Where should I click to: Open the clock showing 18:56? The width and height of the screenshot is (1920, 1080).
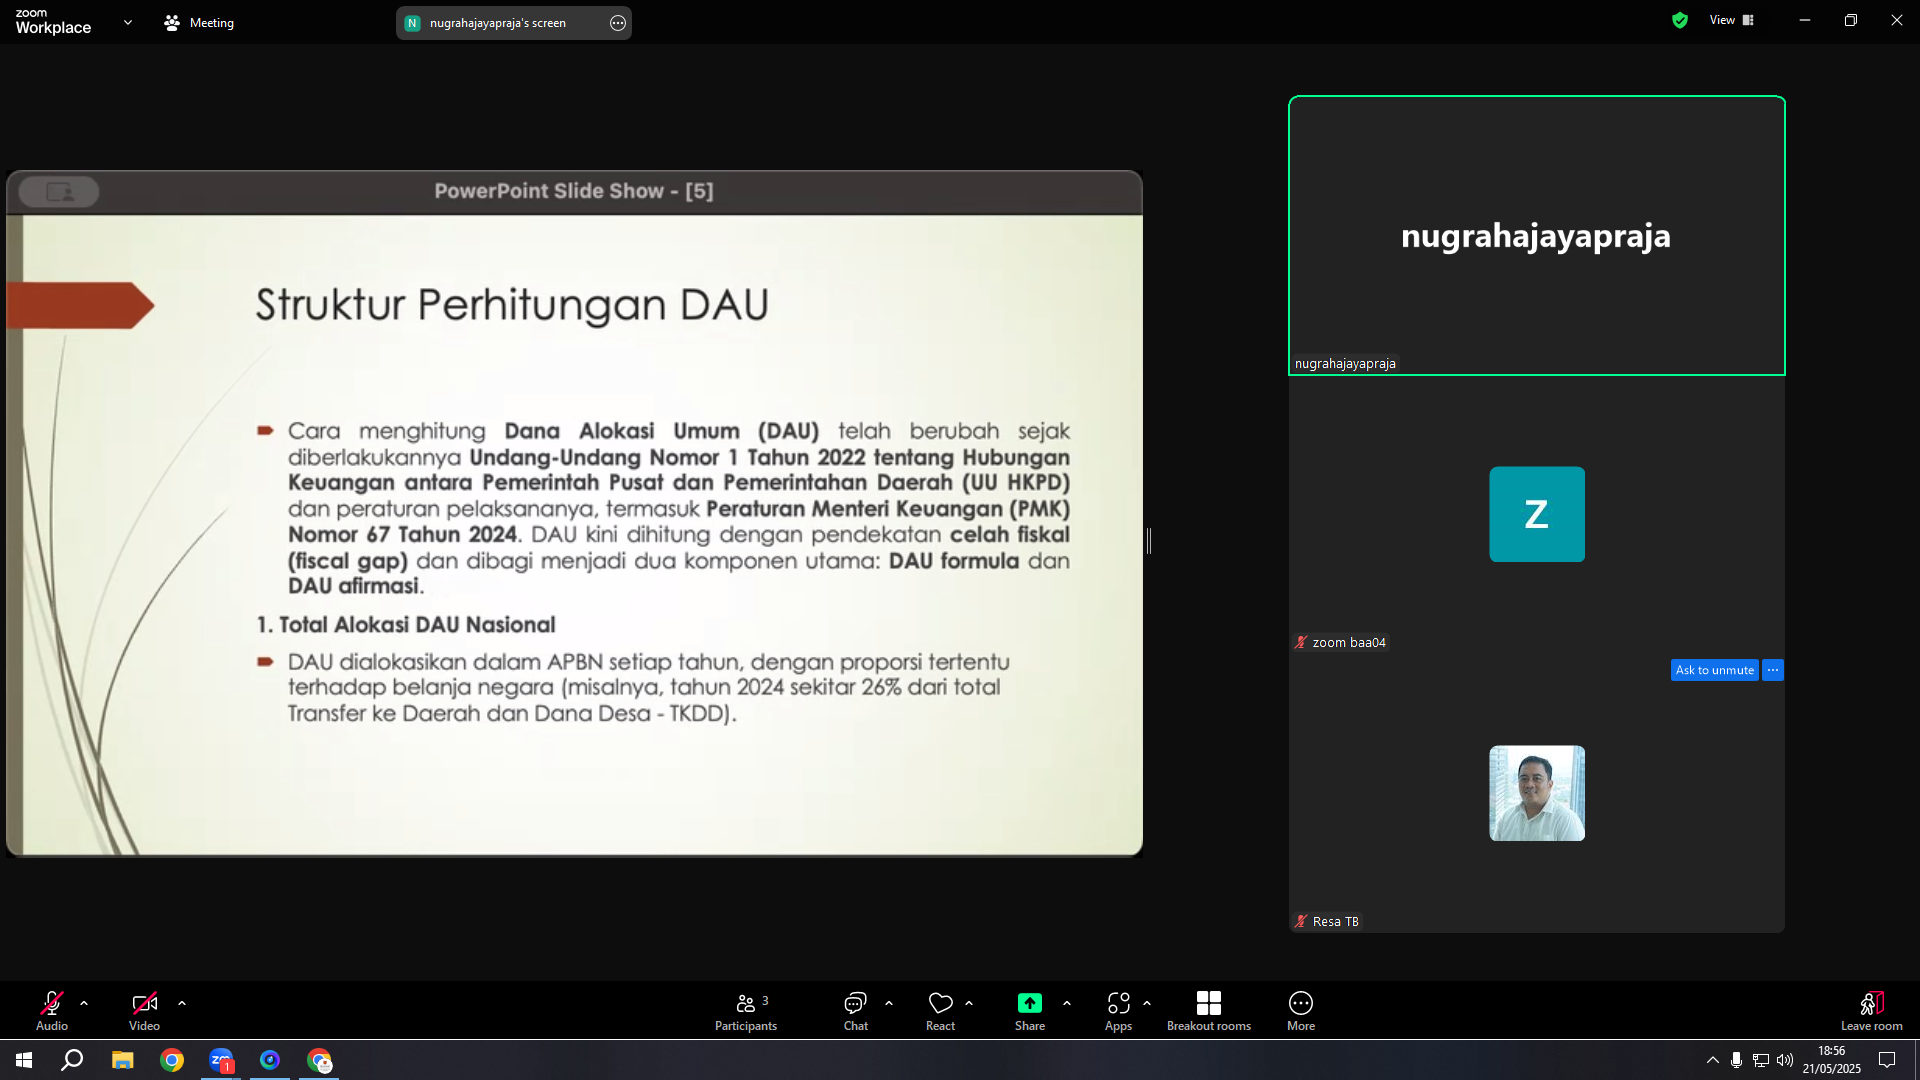[x=1832, y=1060]
